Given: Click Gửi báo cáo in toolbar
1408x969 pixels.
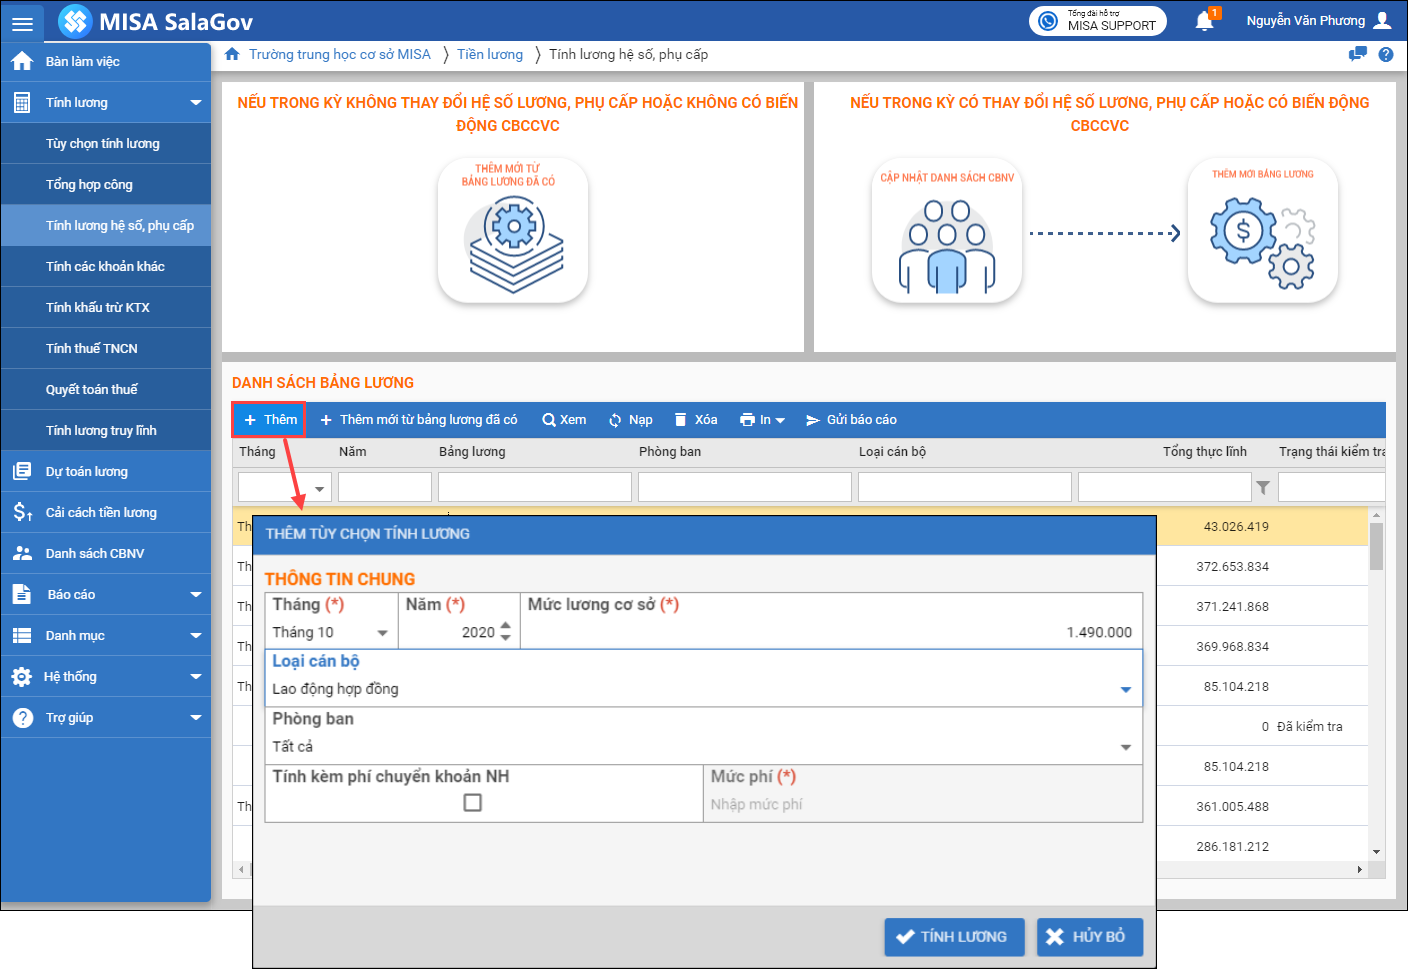Looking at the screenshot, I should pyautogui.click(x=851, y=420).
